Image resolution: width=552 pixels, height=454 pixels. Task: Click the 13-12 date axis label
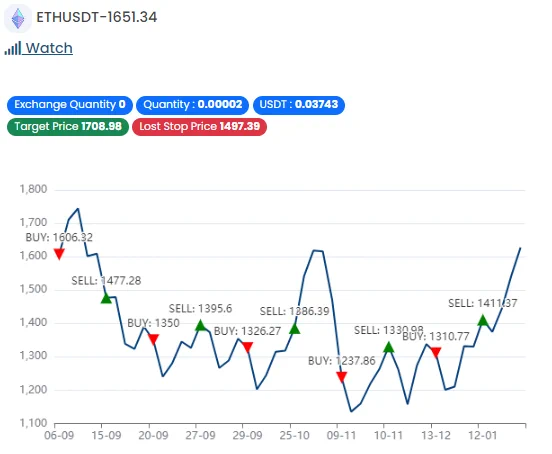coord(436,435)
